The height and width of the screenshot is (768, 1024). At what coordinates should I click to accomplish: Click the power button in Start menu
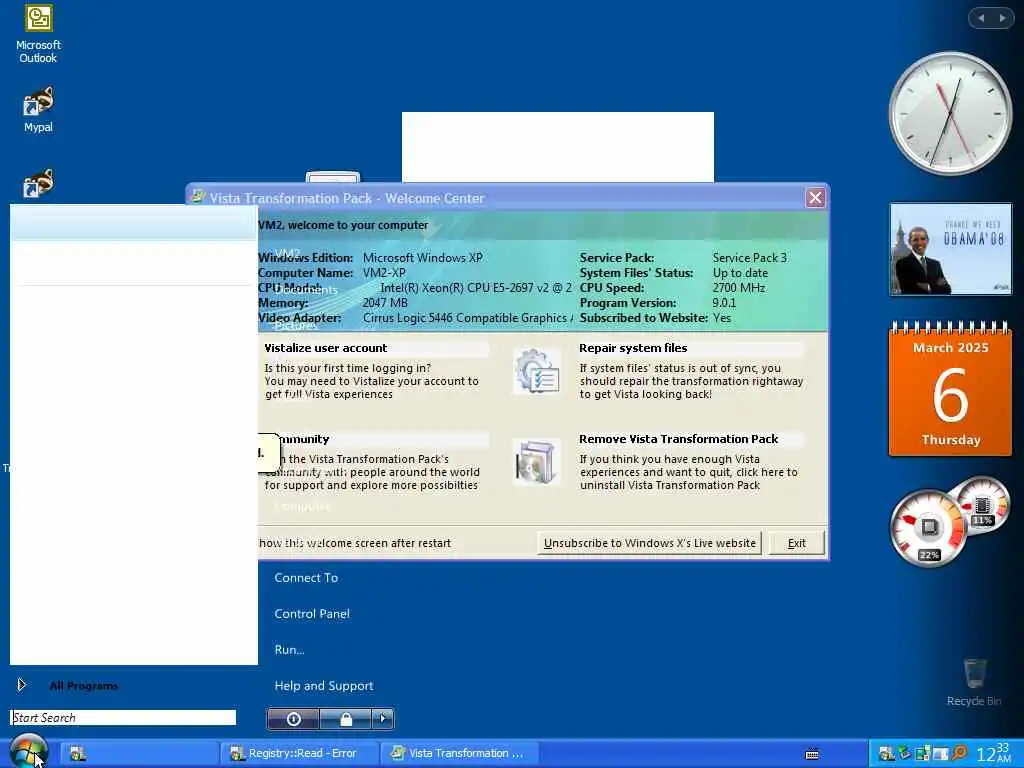(293, 719)
